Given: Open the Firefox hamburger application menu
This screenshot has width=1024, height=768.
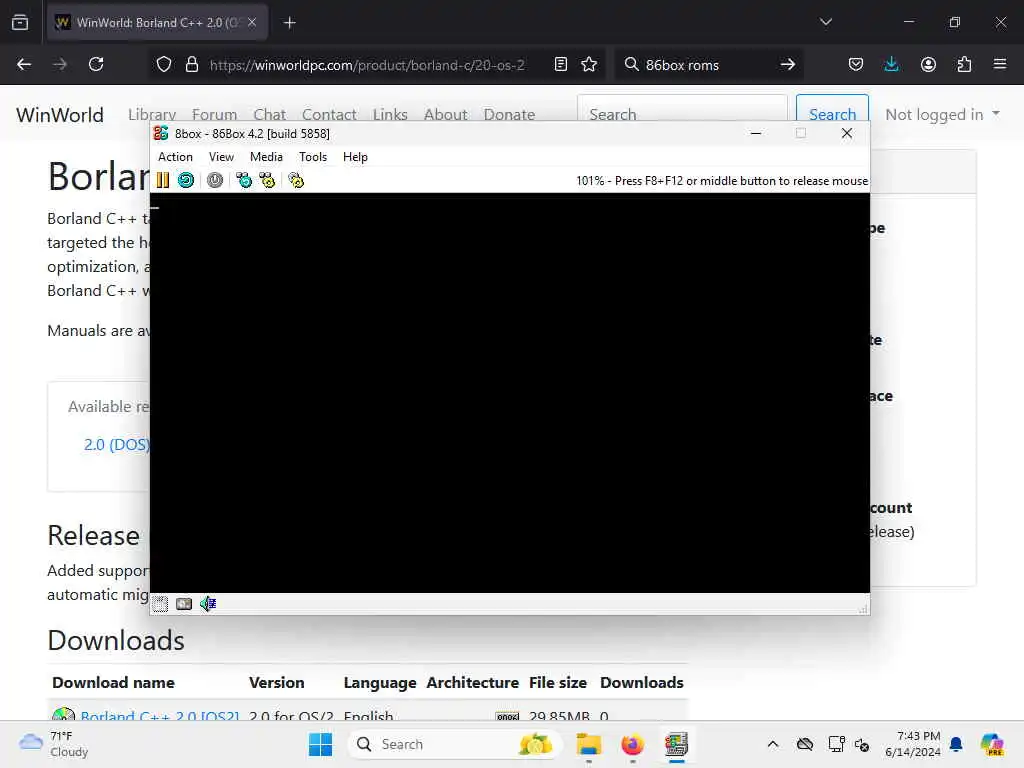Looking at the screenshot, I should pyautogui.click(x=1000, y=64).
